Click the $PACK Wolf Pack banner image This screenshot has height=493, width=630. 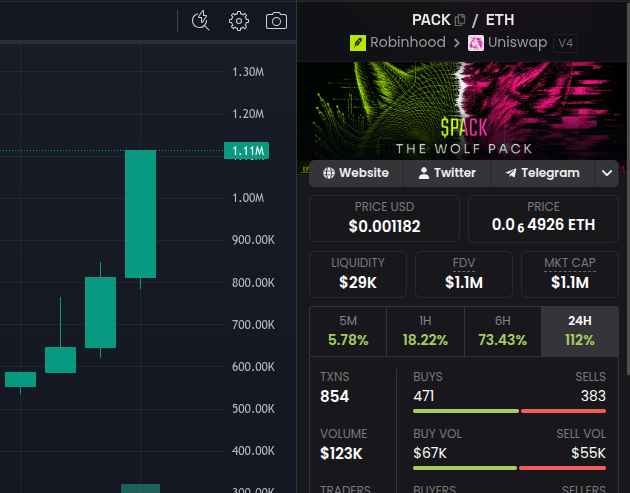(x=463, y=110)
